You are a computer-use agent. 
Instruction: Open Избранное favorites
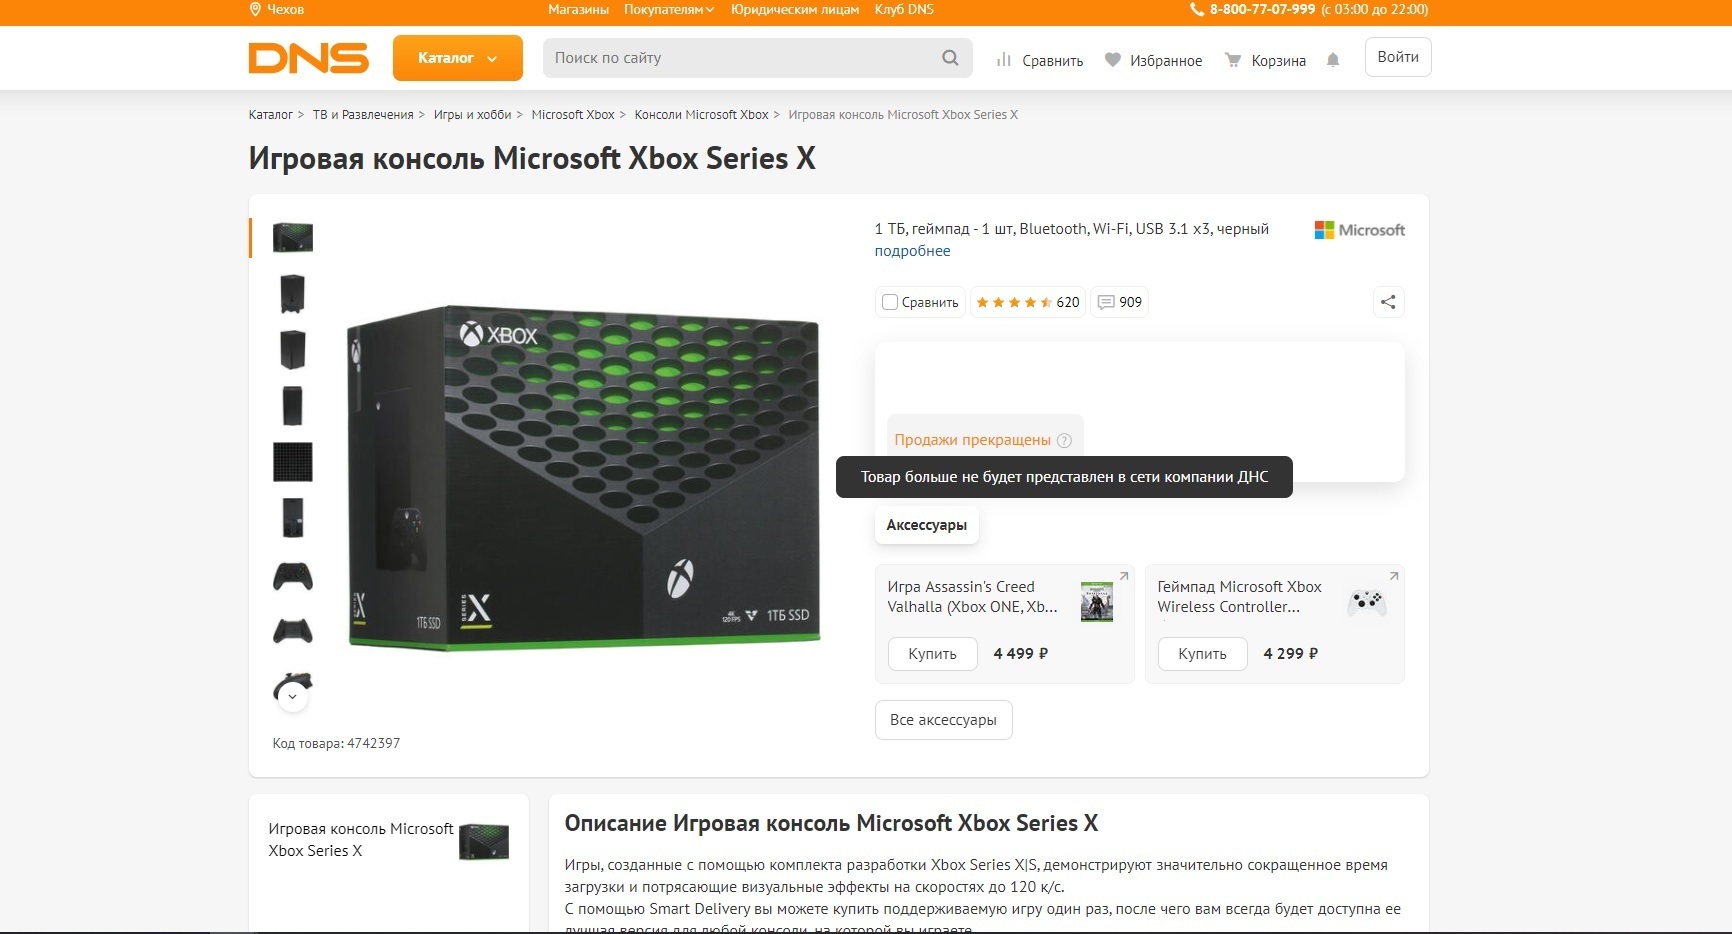pos(1153,60)
